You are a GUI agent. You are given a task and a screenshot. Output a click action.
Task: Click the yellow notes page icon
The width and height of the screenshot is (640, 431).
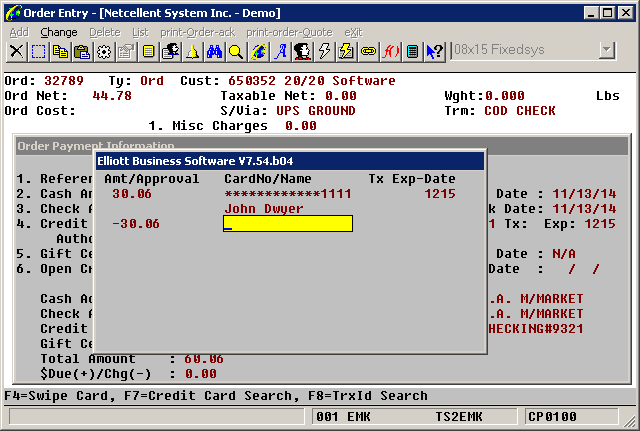coord(148,51)
